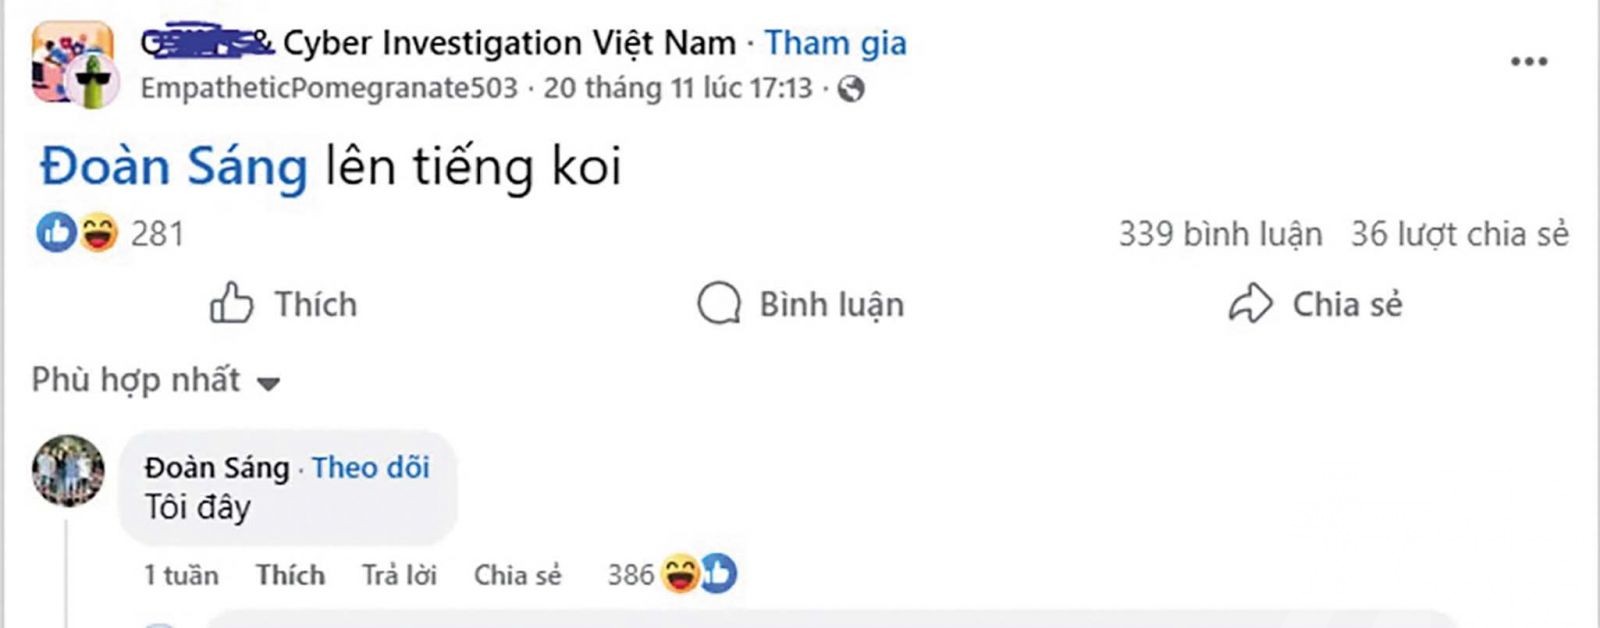The width and height of the screenshot is (1600, 628).
Task: Click the haha reaction on Đoàn Sáng's comment
Action: tap(680, 574)
